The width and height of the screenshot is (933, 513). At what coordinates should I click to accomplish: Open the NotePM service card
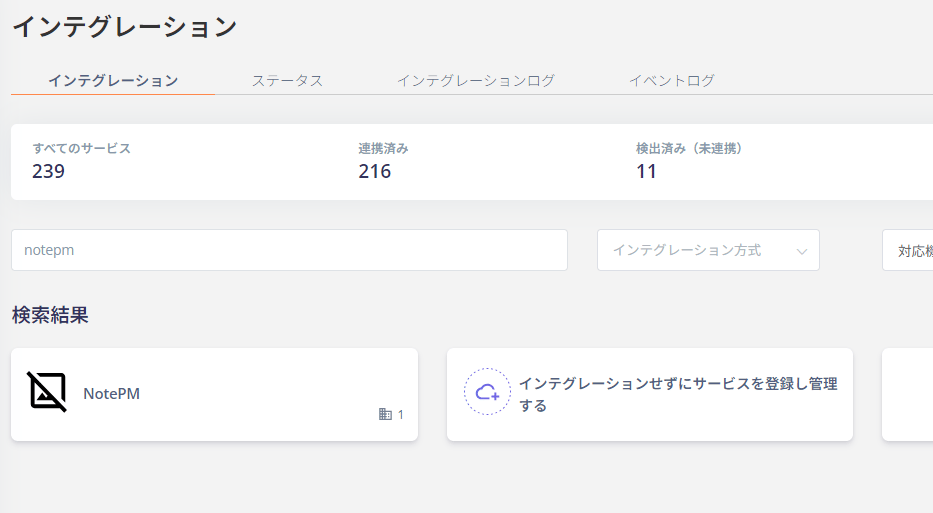coord(214,395)
